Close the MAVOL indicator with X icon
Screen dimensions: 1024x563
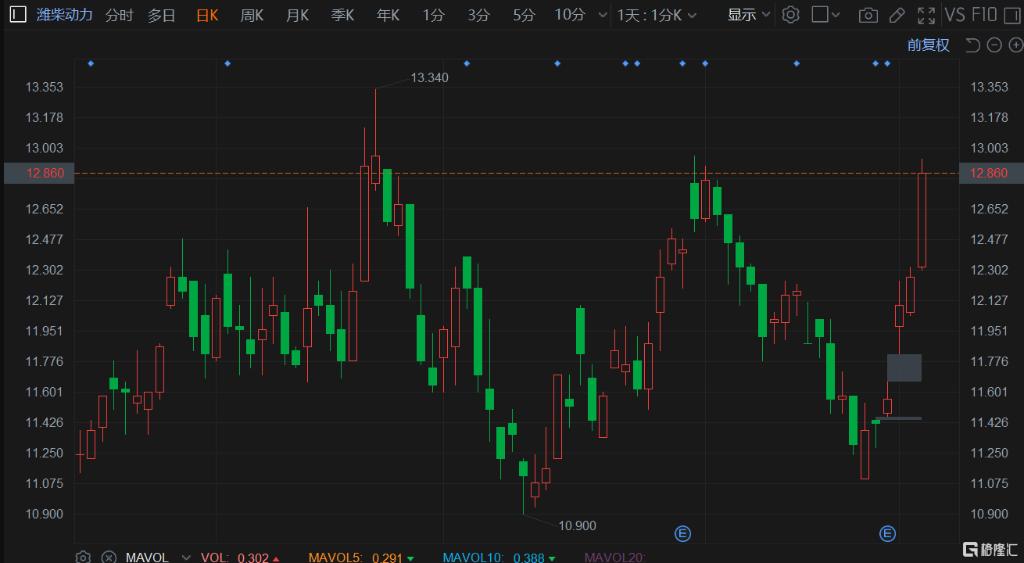click(108, 557)
